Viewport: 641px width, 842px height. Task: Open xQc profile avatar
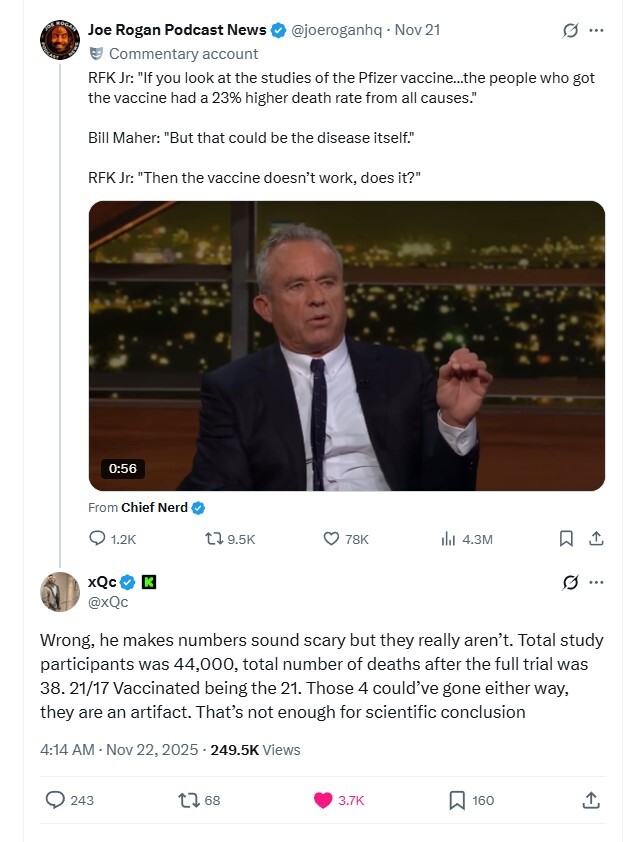tap(59, 591)
